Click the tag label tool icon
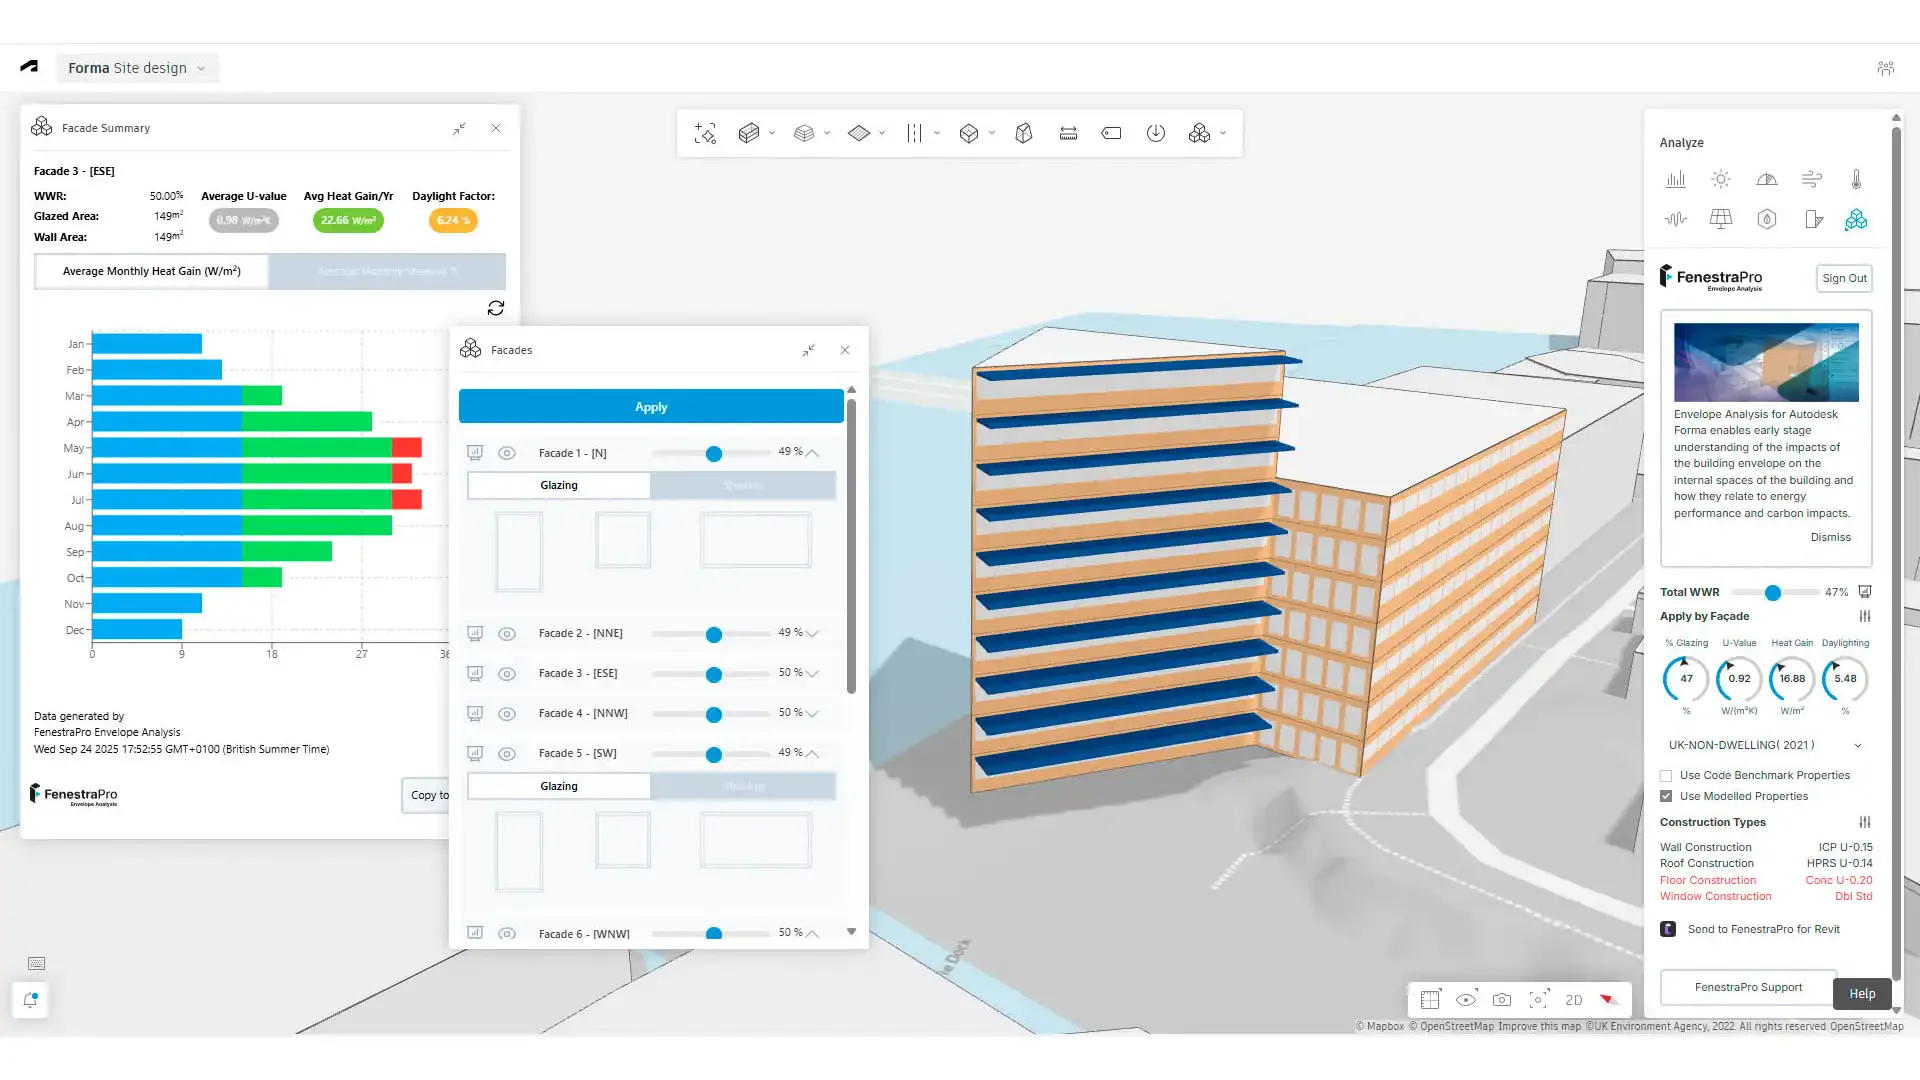Viewport: 1920px width, 1080px height. (1111, 133)
